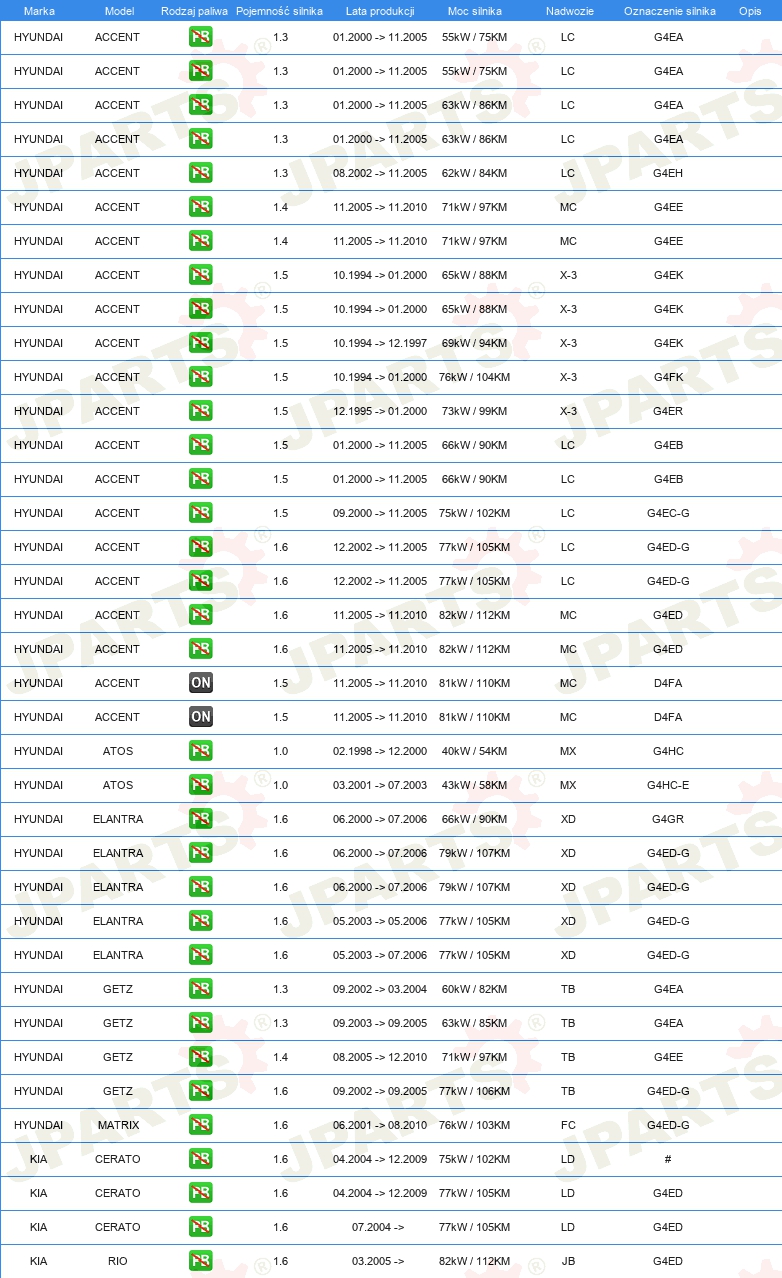This screenshot has height=1278, width=782.
Task: Click the production years 02.1998 -> 12.2000
Action: coord(380,751)
